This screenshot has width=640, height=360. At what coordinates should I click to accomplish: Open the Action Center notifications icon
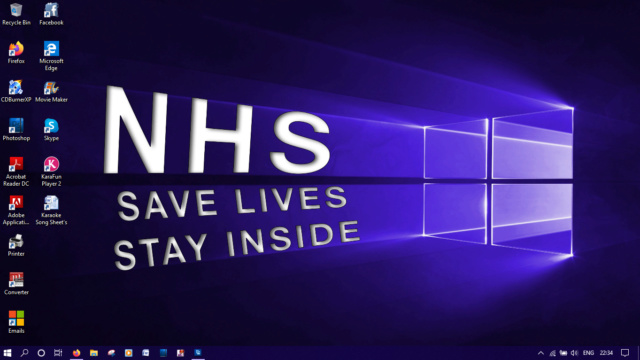[625, 353]
